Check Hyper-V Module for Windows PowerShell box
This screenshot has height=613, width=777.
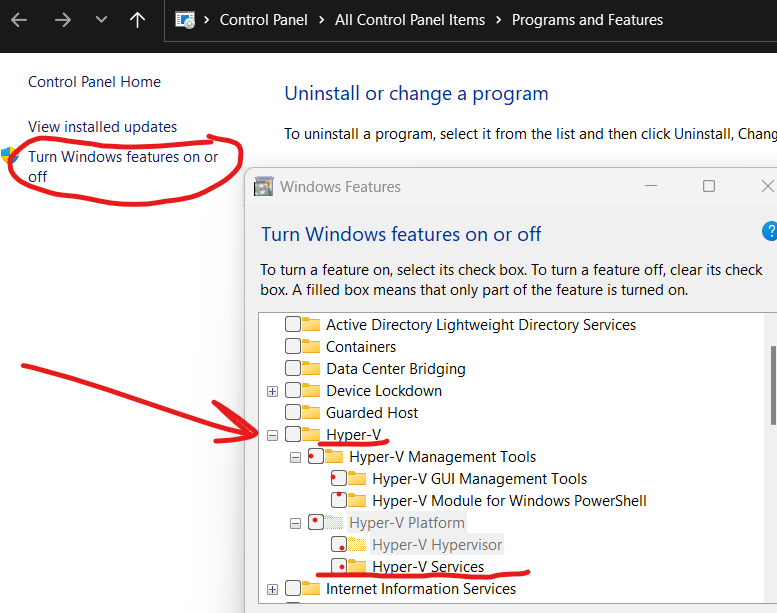click(x=339, y=500)
